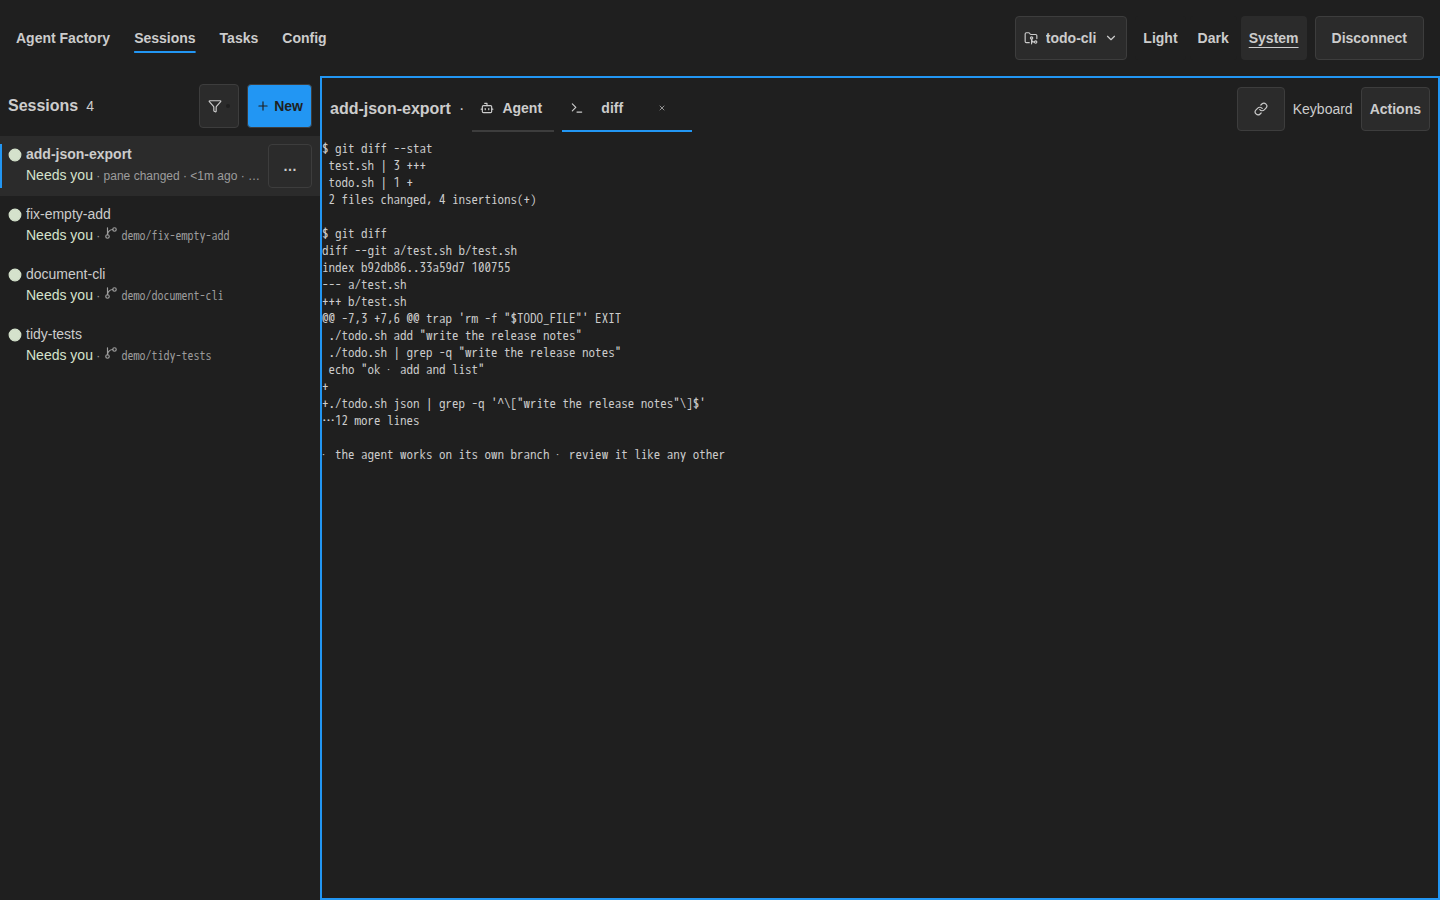Click the demo/document-cli branch label

point(172,296)
